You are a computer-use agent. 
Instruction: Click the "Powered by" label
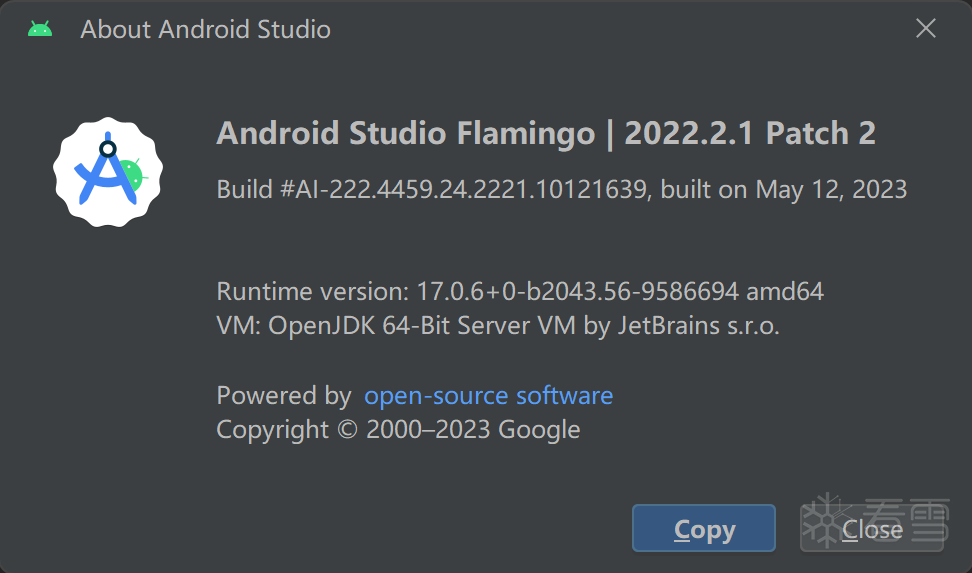(x=284, y=396)
